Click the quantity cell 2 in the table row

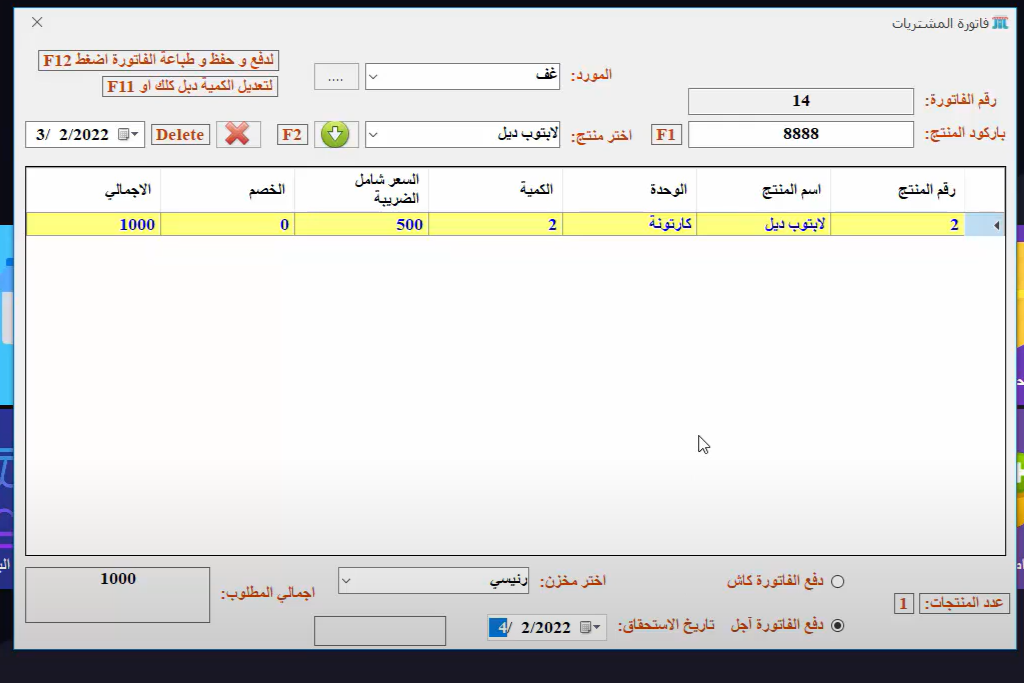click(496, 225)
